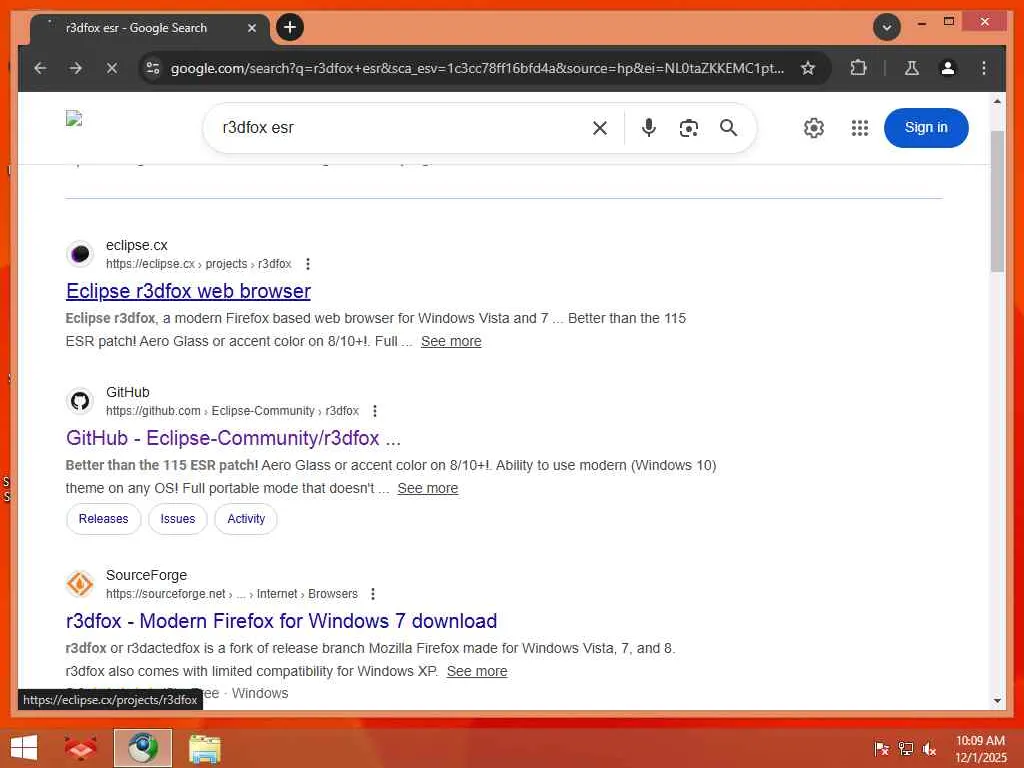This screenshot has height=768, width=1024.
Task: Open the network tray icon
Action: 906,748
